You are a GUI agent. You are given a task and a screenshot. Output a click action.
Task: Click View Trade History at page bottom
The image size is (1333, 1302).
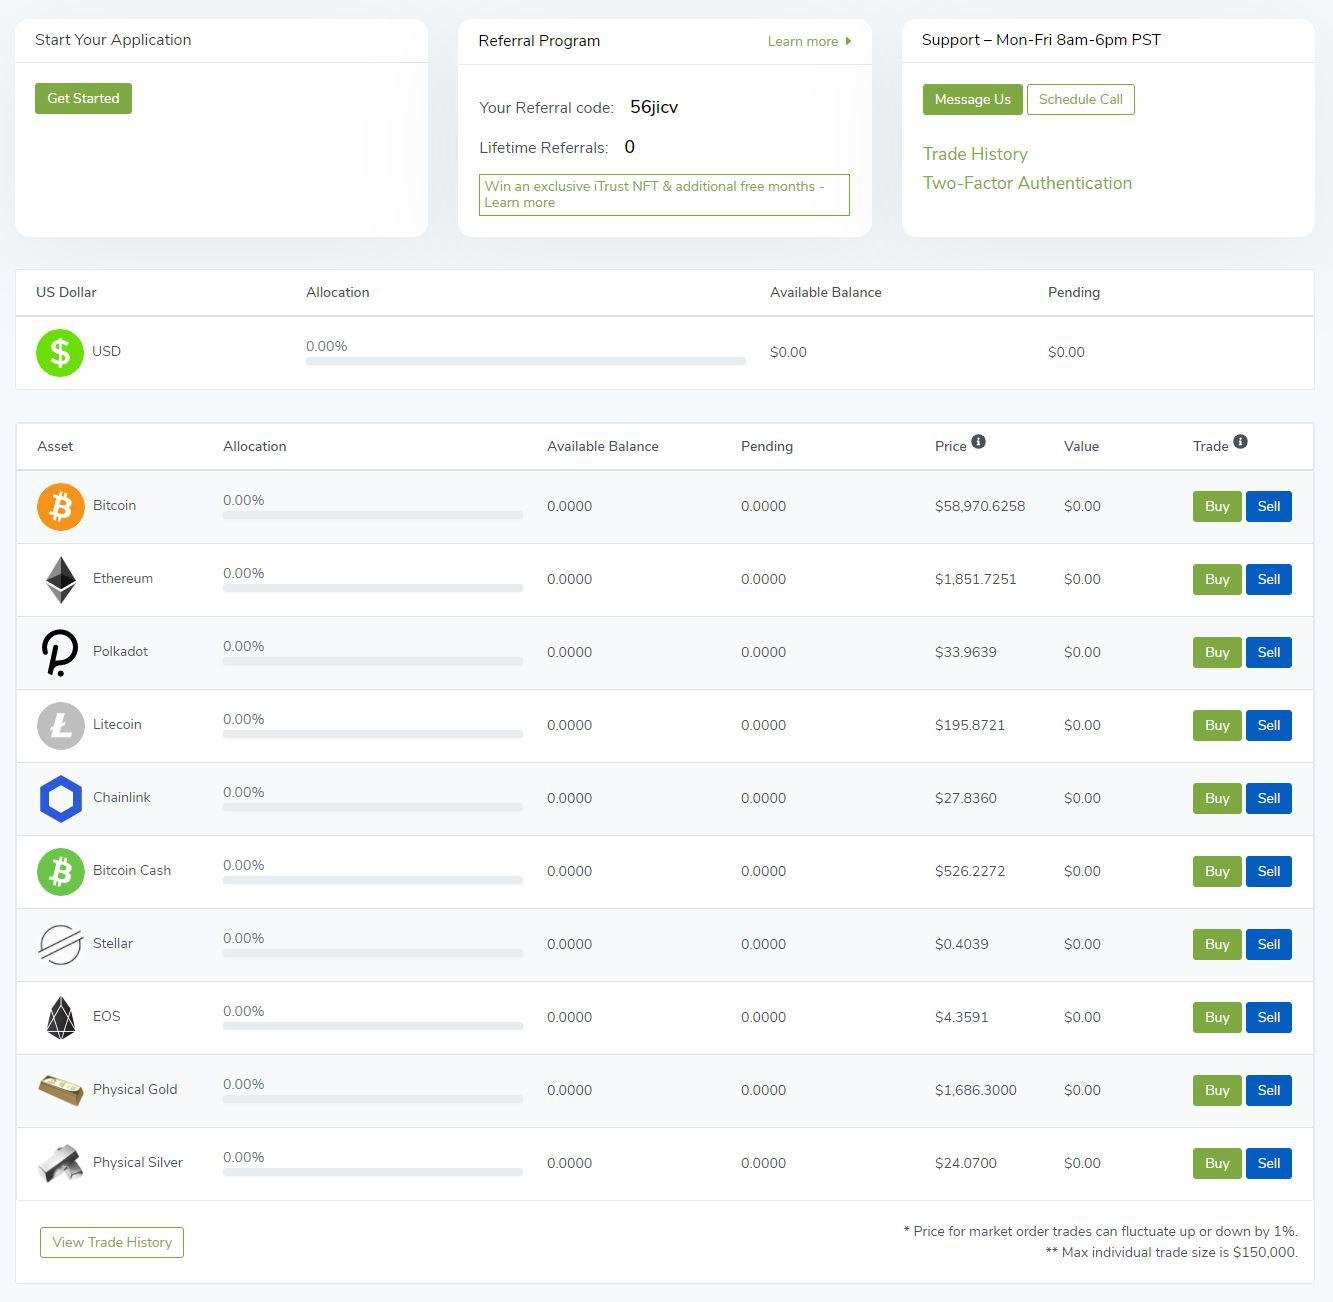(x=111, y=1242)
